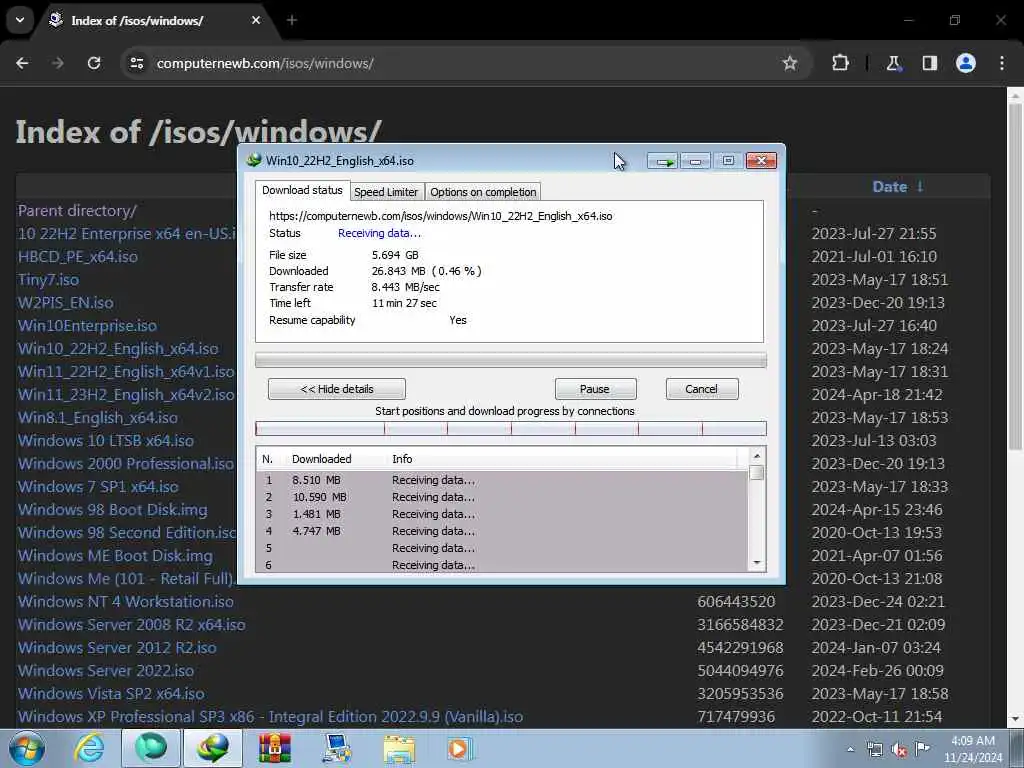Open Chrome three-dot menu
This screenshot has height=768, width=1024.
1002,63
